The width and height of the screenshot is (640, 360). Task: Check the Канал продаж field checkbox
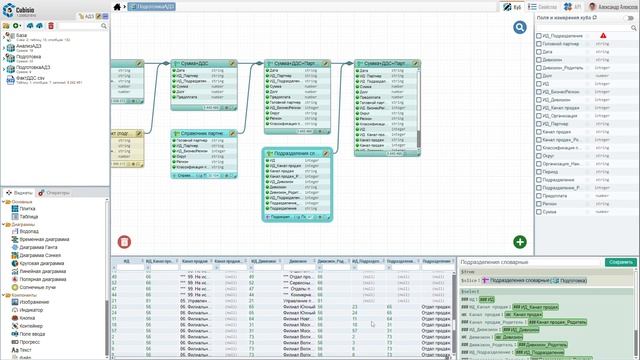(539, 132)
